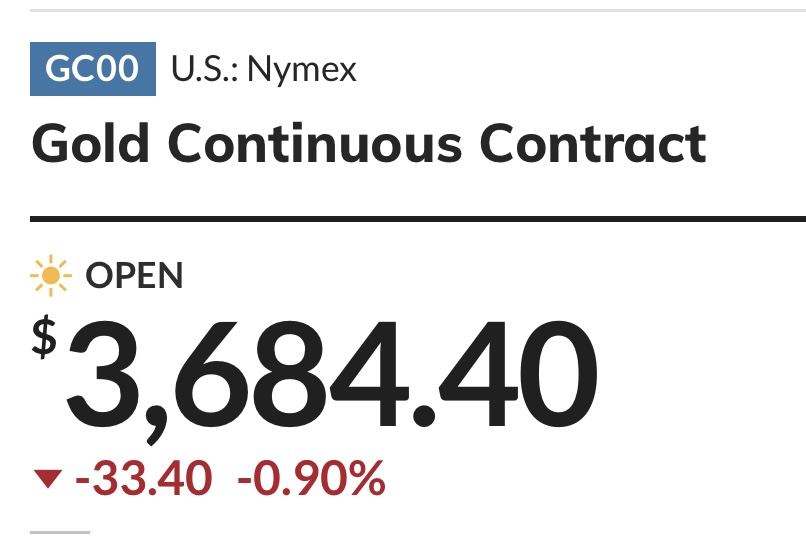Click the OPEN market status label

click(x=134, y=276)
